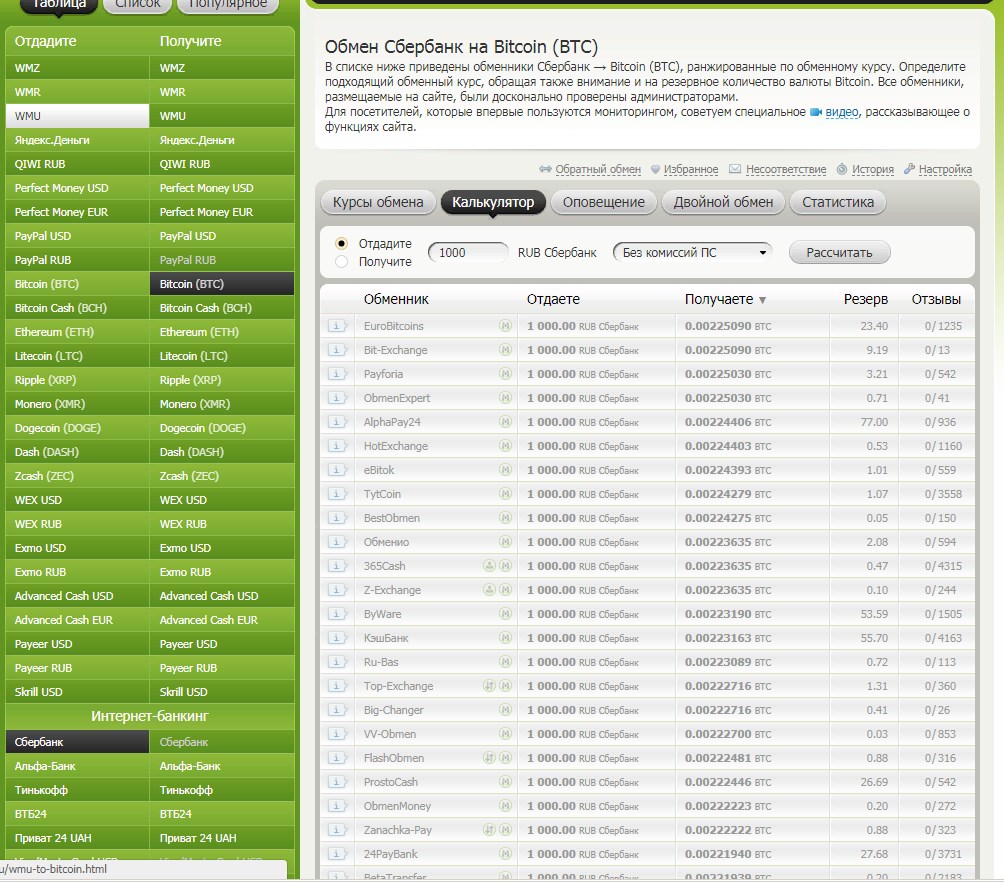Click the wrench icon beside Настройка
Image resolution: width=1004 pixels, height=882 pixels.
click(909, 169)
